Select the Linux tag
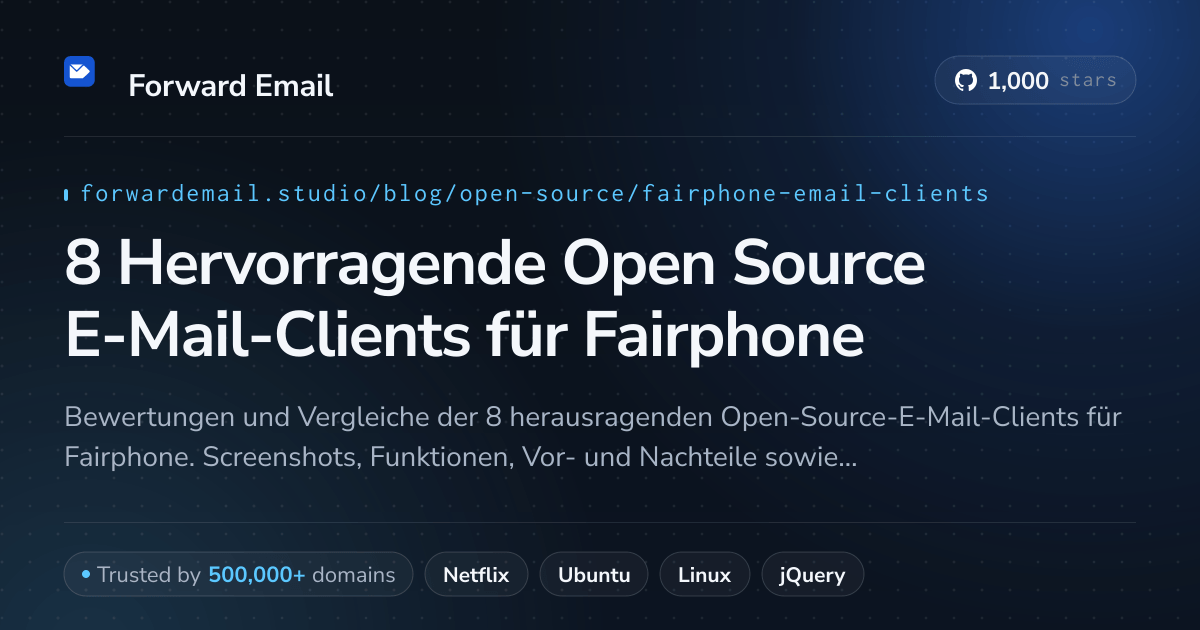Viewport: 1200px width, 630px height. 704,575
